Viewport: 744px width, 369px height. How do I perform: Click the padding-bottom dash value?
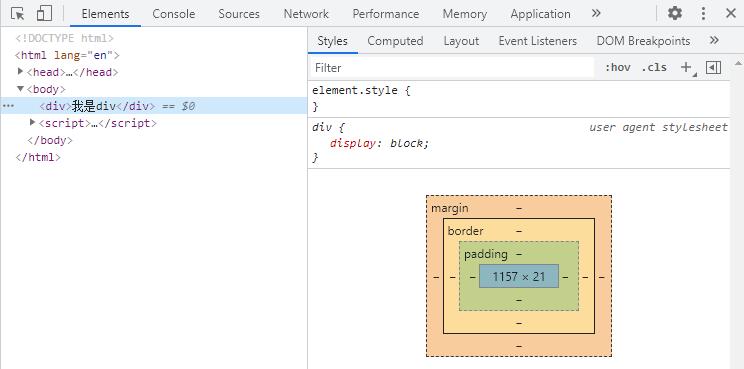tap(519, 300)
